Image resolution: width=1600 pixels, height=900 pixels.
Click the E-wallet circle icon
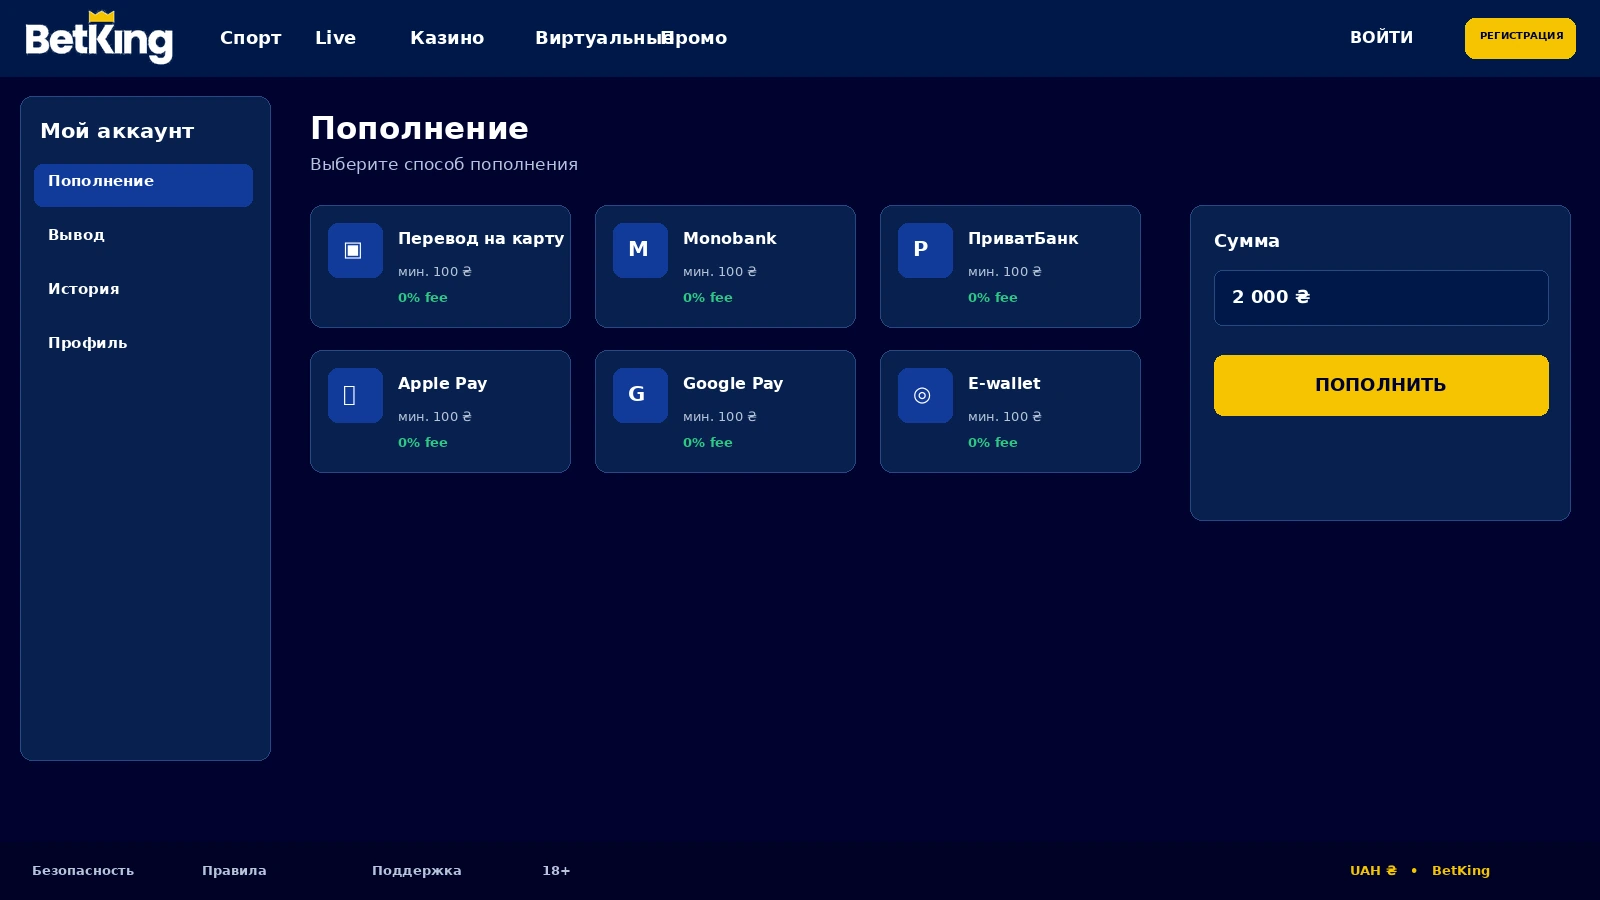click(925, 395)
